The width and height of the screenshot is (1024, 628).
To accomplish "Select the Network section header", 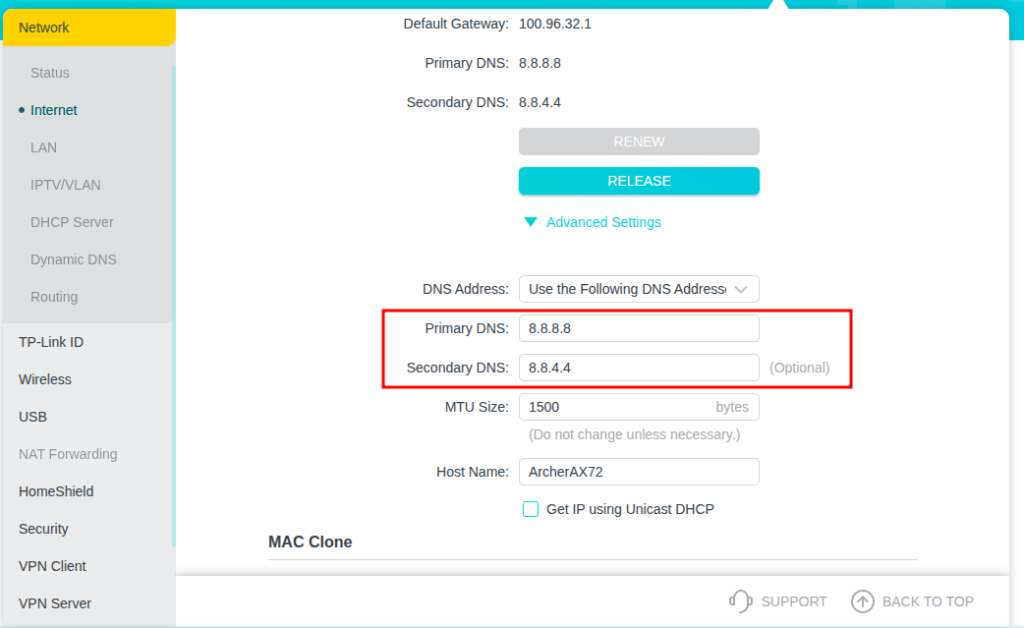I will tap(44, 28).
